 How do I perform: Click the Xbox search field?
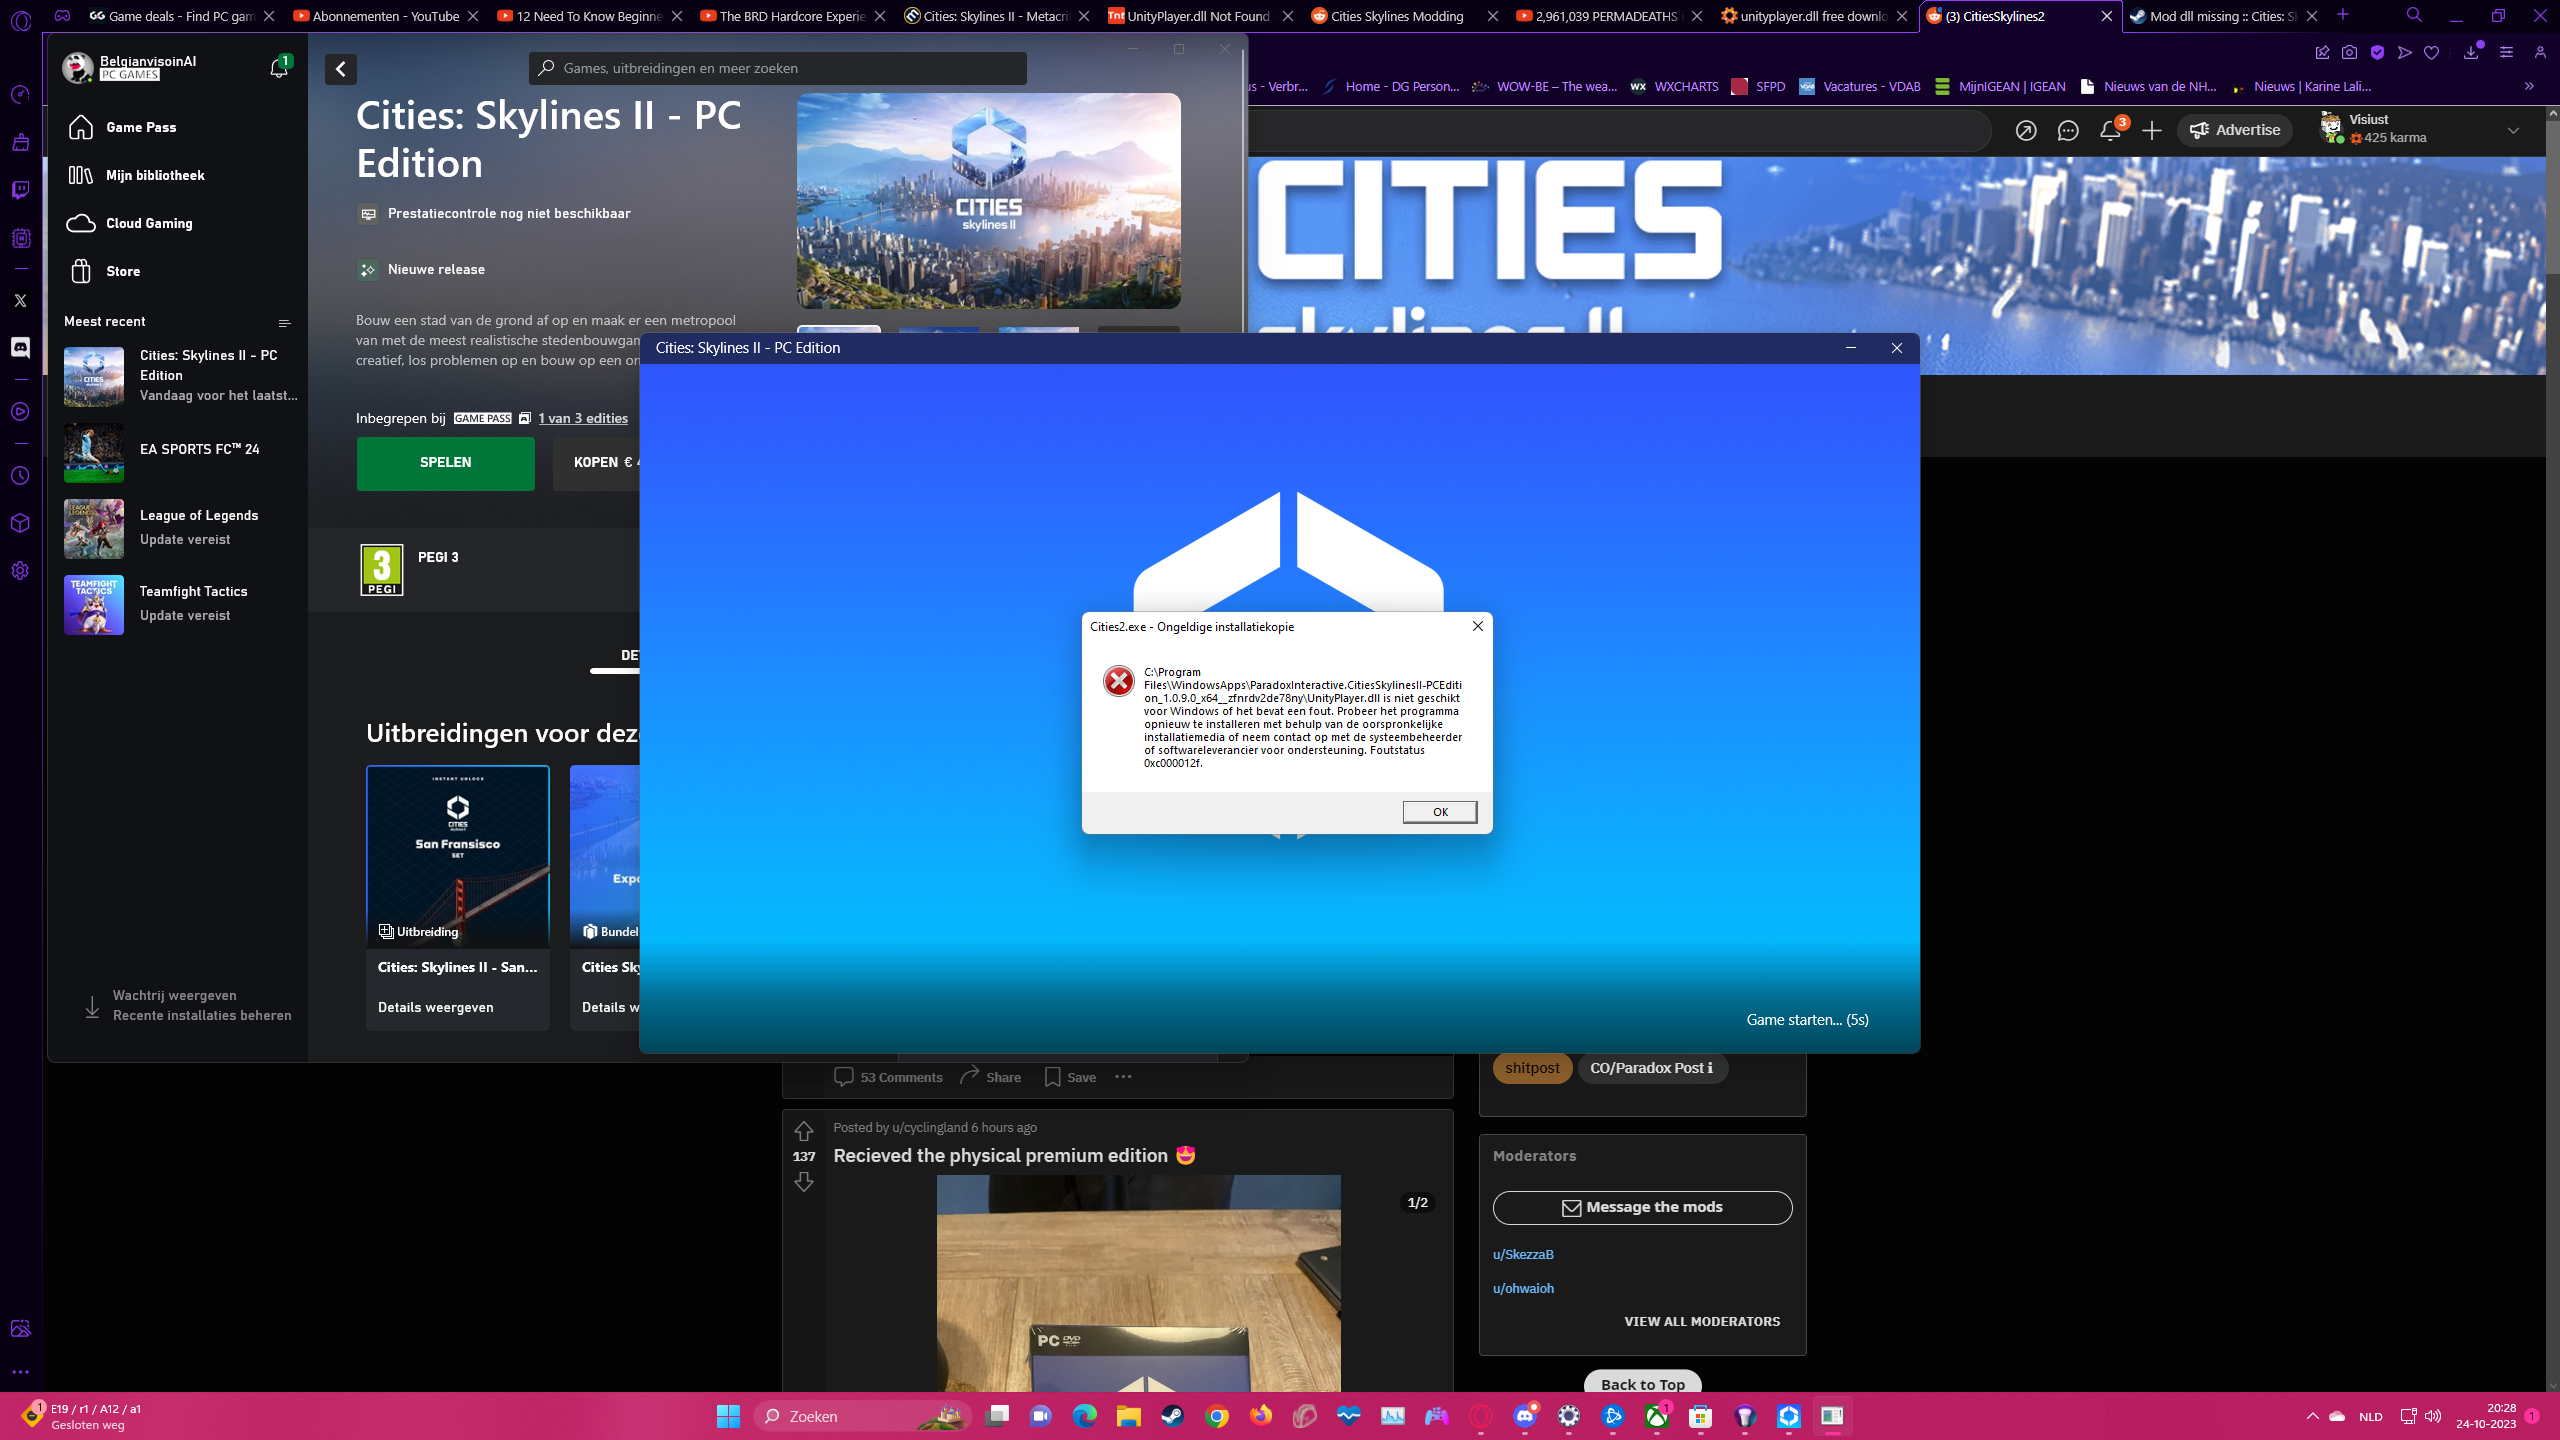click(777, 68)
